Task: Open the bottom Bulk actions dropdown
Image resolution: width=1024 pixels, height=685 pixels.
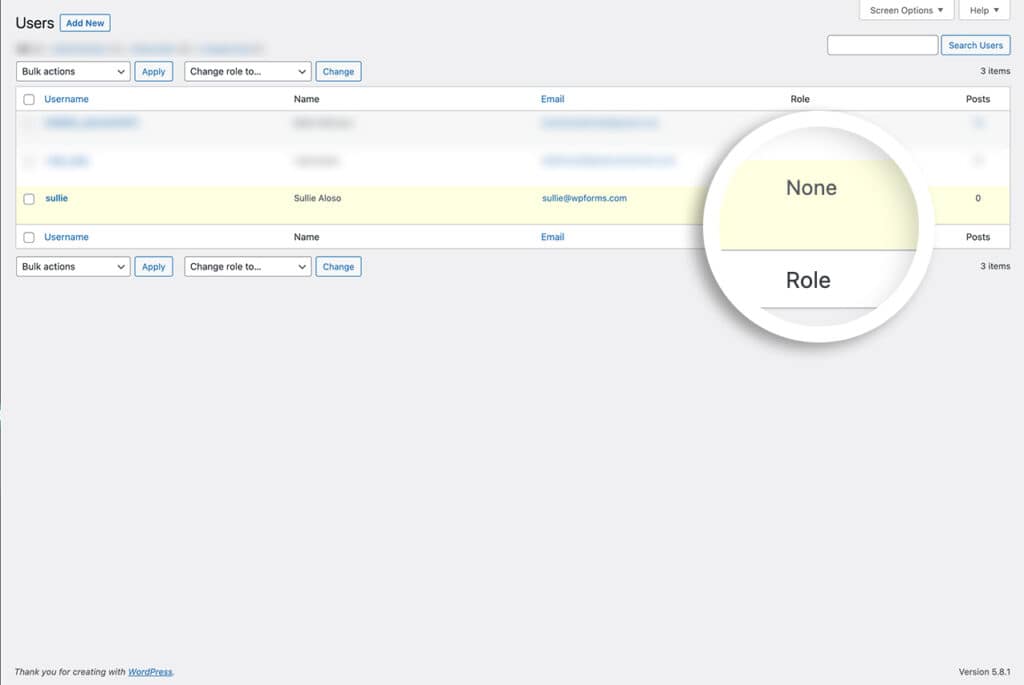Action: (72, 266)
